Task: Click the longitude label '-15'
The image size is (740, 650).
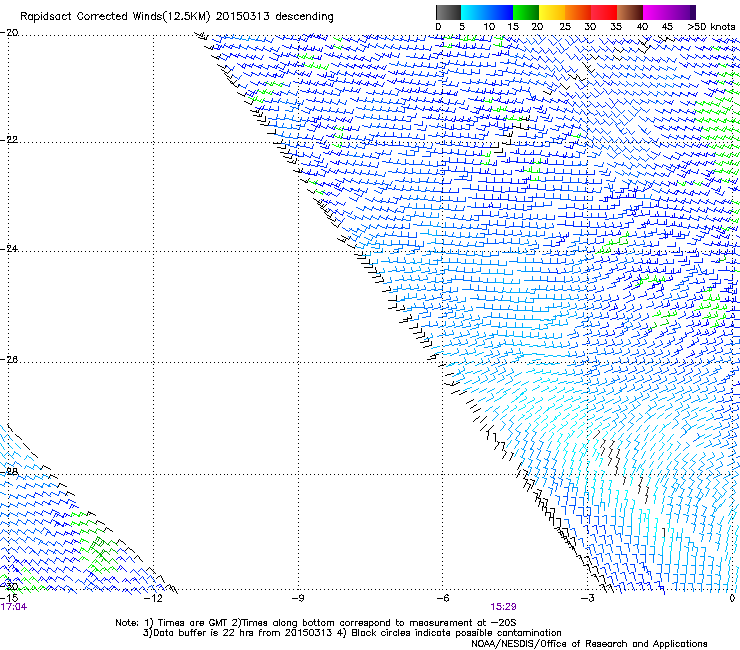Action: [9, 598]
